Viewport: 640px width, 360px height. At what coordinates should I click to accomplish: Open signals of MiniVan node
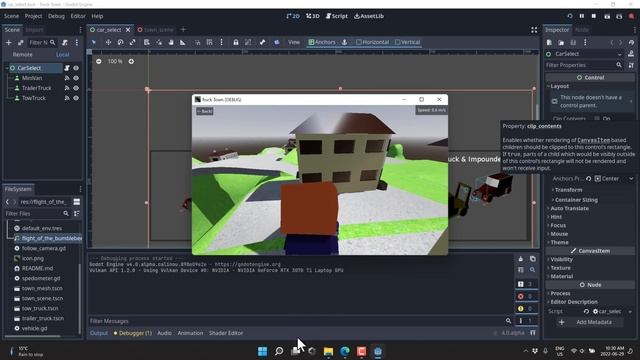(67, 78)
